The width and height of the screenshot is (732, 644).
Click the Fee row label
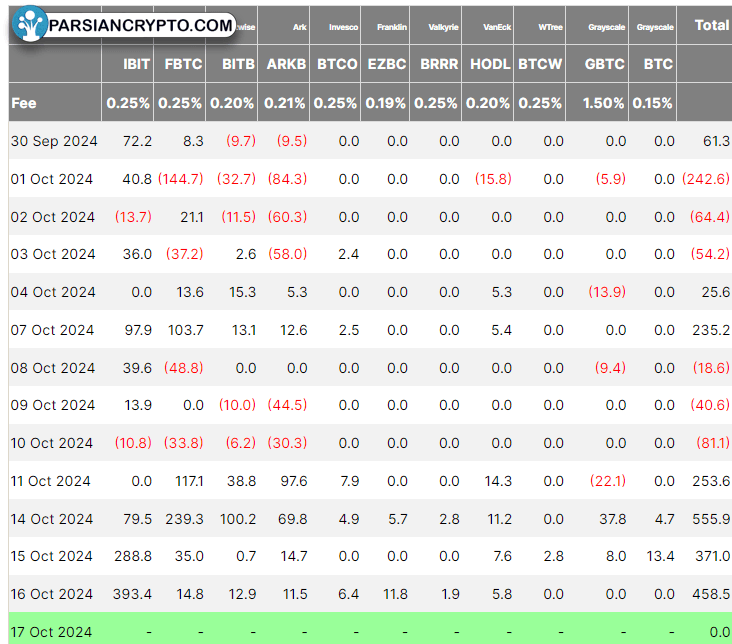click(24, 103)
